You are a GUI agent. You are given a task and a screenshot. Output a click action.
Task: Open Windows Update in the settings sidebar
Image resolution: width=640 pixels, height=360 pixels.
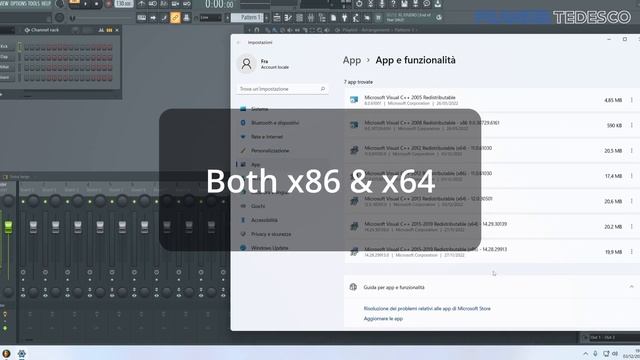[269, 248]
